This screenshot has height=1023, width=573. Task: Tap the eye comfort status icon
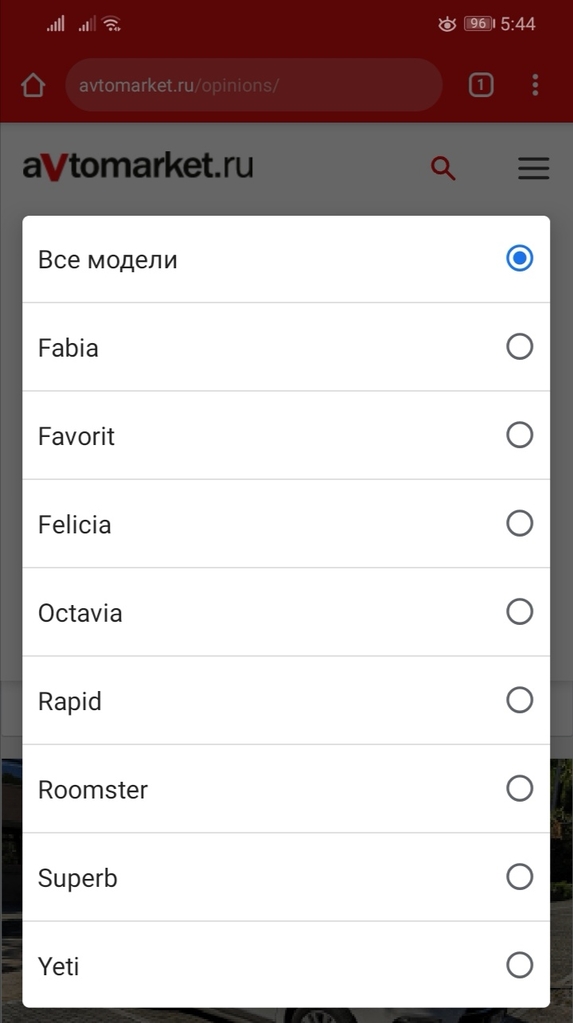point(447,25)
